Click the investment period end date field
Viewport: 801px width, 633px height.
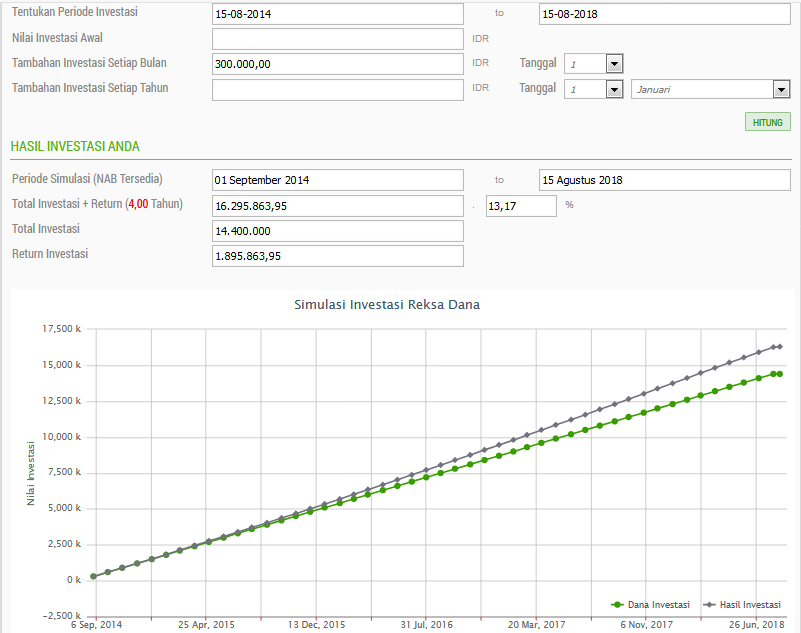664,14
